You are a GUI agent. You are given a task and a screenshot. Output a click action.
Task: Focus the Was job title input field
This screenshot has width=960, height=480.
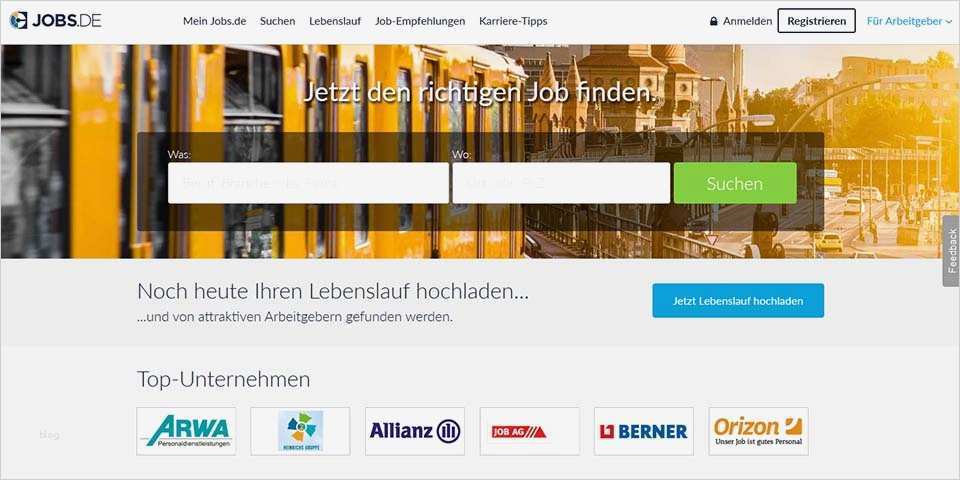[x=309, y=183]
